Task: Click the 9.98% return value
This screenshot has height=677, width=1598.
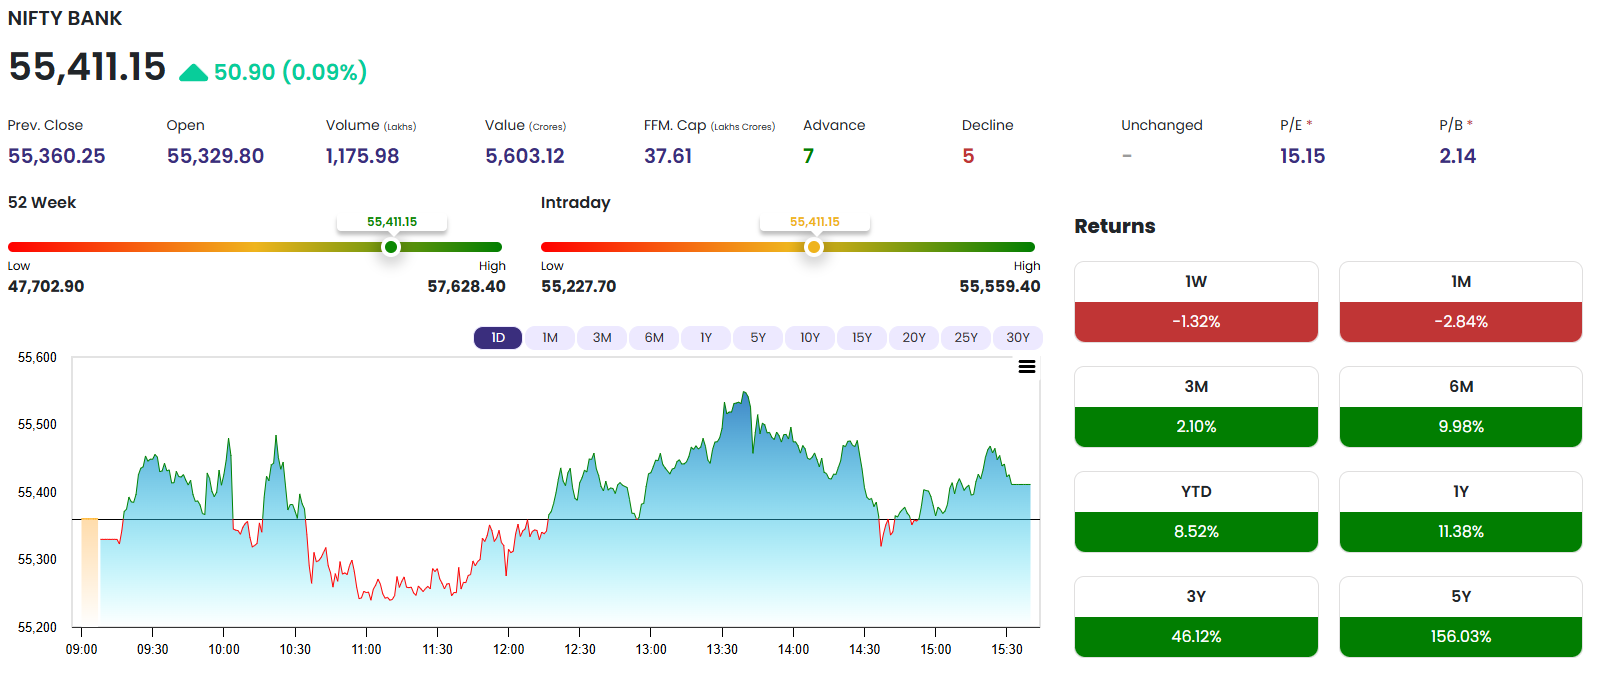Action: point(1461,427)
